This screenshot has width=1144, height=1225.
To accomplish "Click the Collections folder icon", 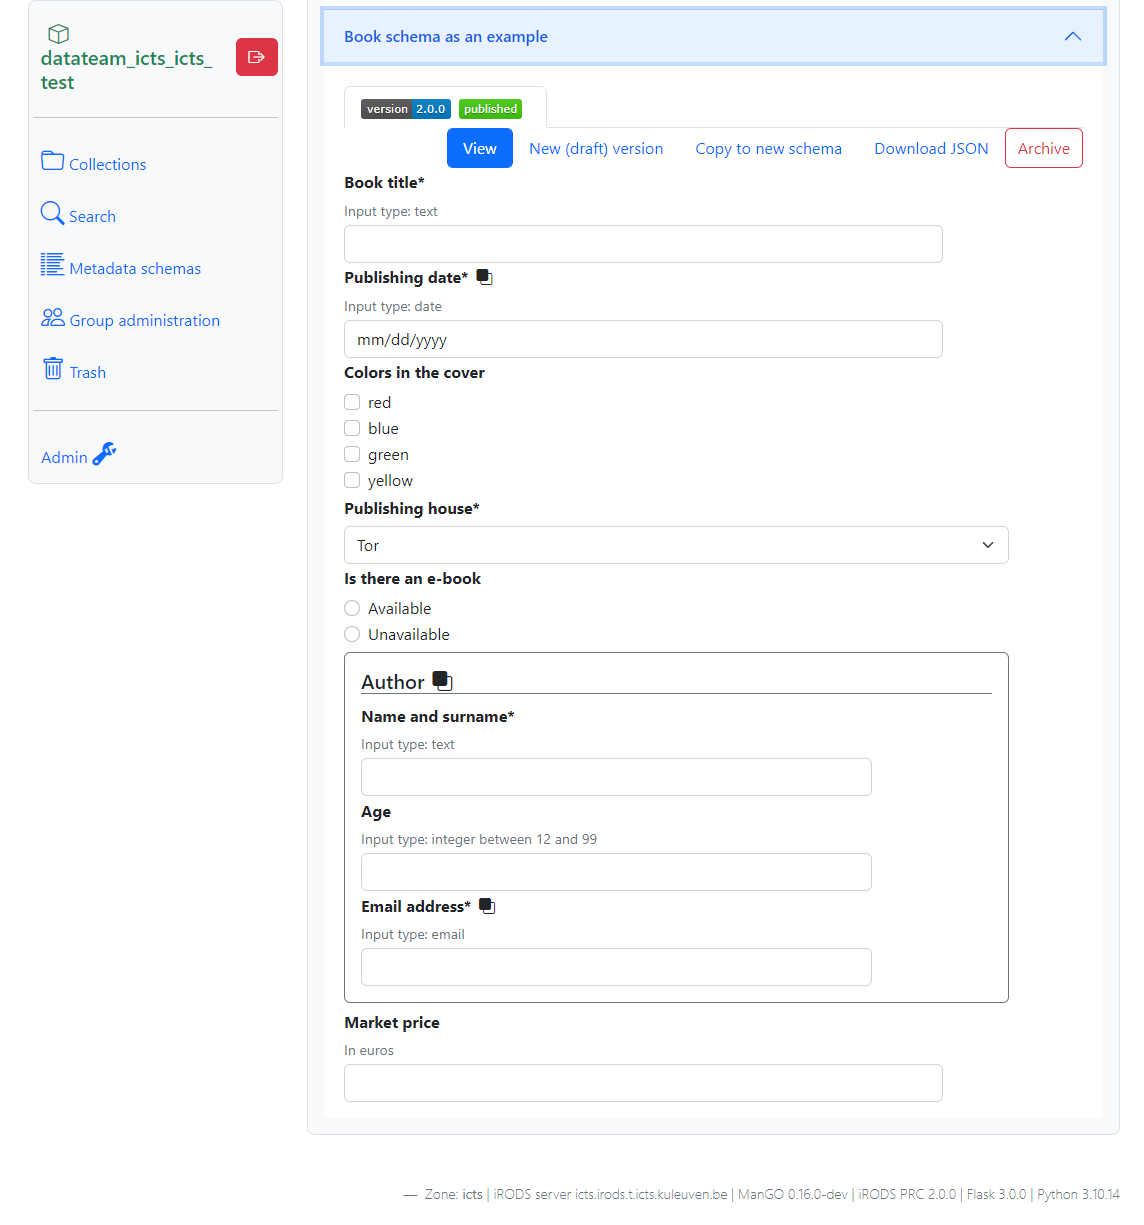I will click(52, 161).
